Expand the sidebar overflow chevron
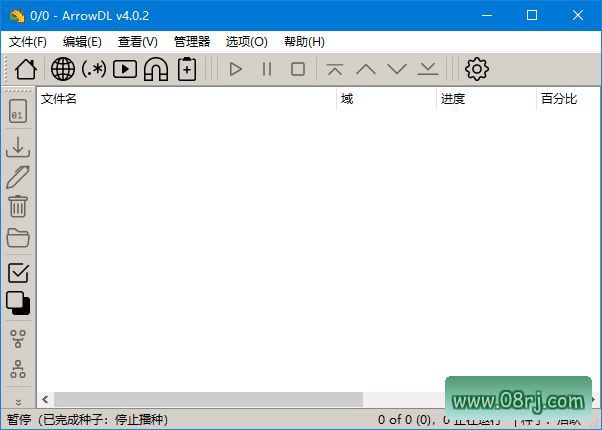The image size is (602, 430). [x=18, y=400]
